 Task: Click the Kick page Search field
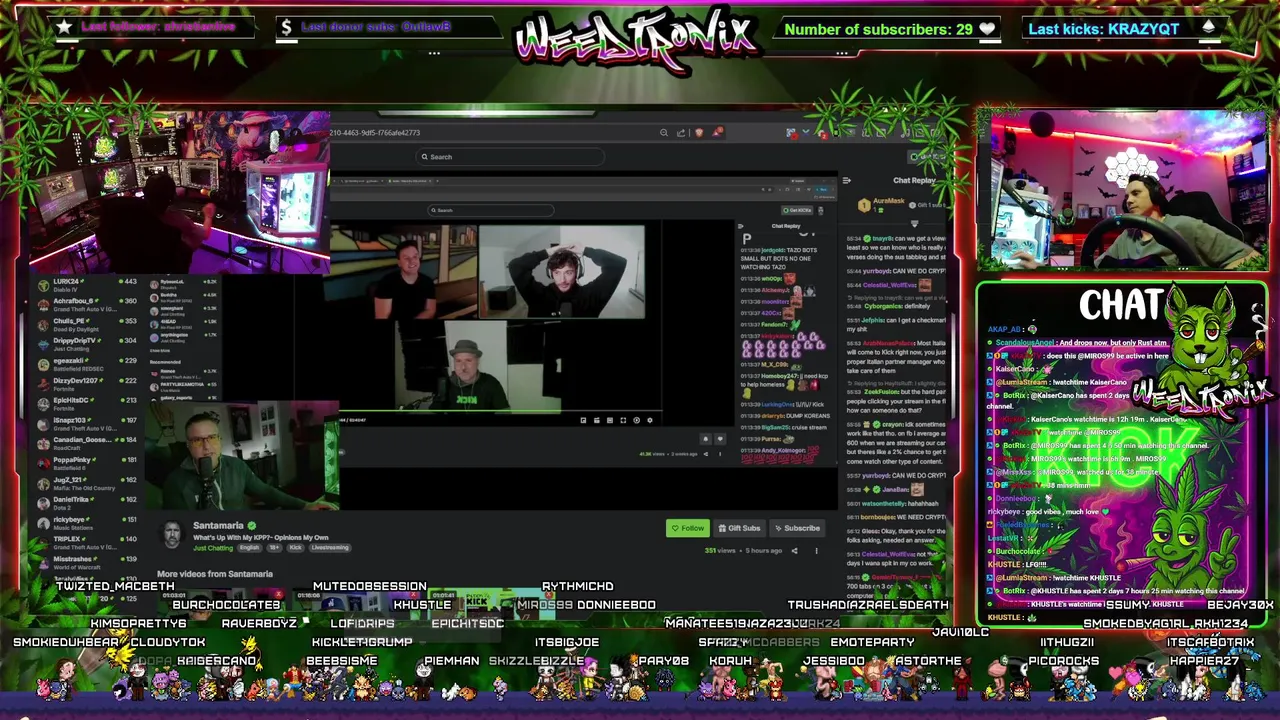(x=511, y=157)
